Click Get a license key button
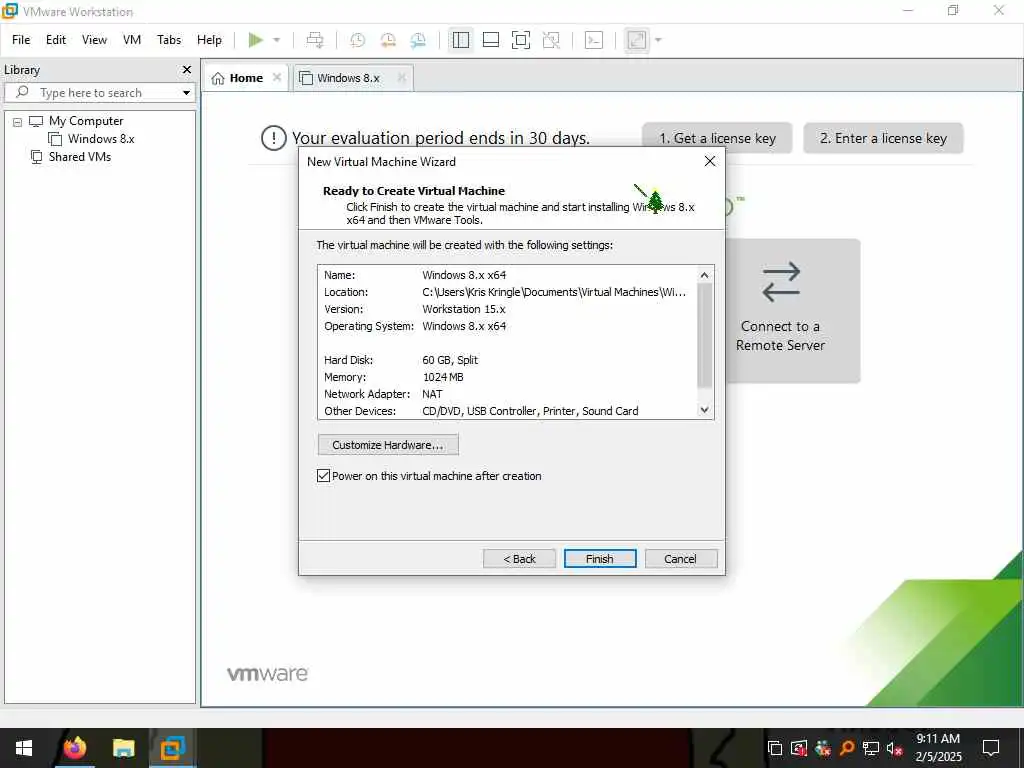The width and height of the screenshot is (1024, 768). tap(717, 138)
